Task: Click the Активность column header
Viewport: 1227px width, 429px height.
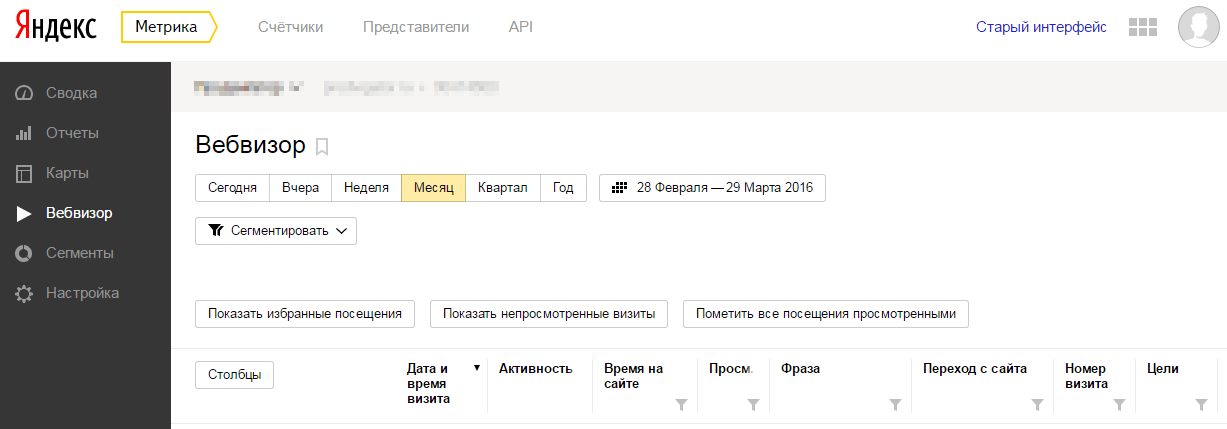Action: pos(535,369)
